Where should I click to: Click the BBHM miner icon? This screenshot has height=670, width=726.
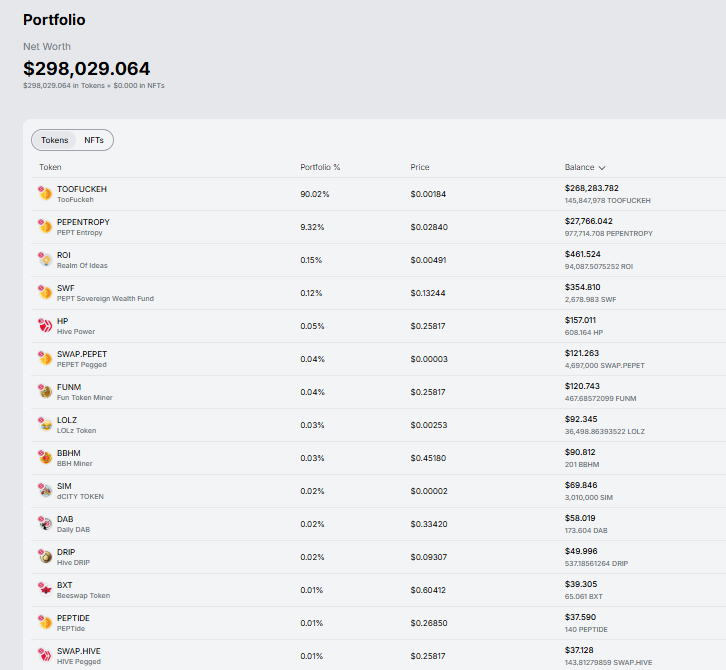pyautogui.click(x=45, y=457)
